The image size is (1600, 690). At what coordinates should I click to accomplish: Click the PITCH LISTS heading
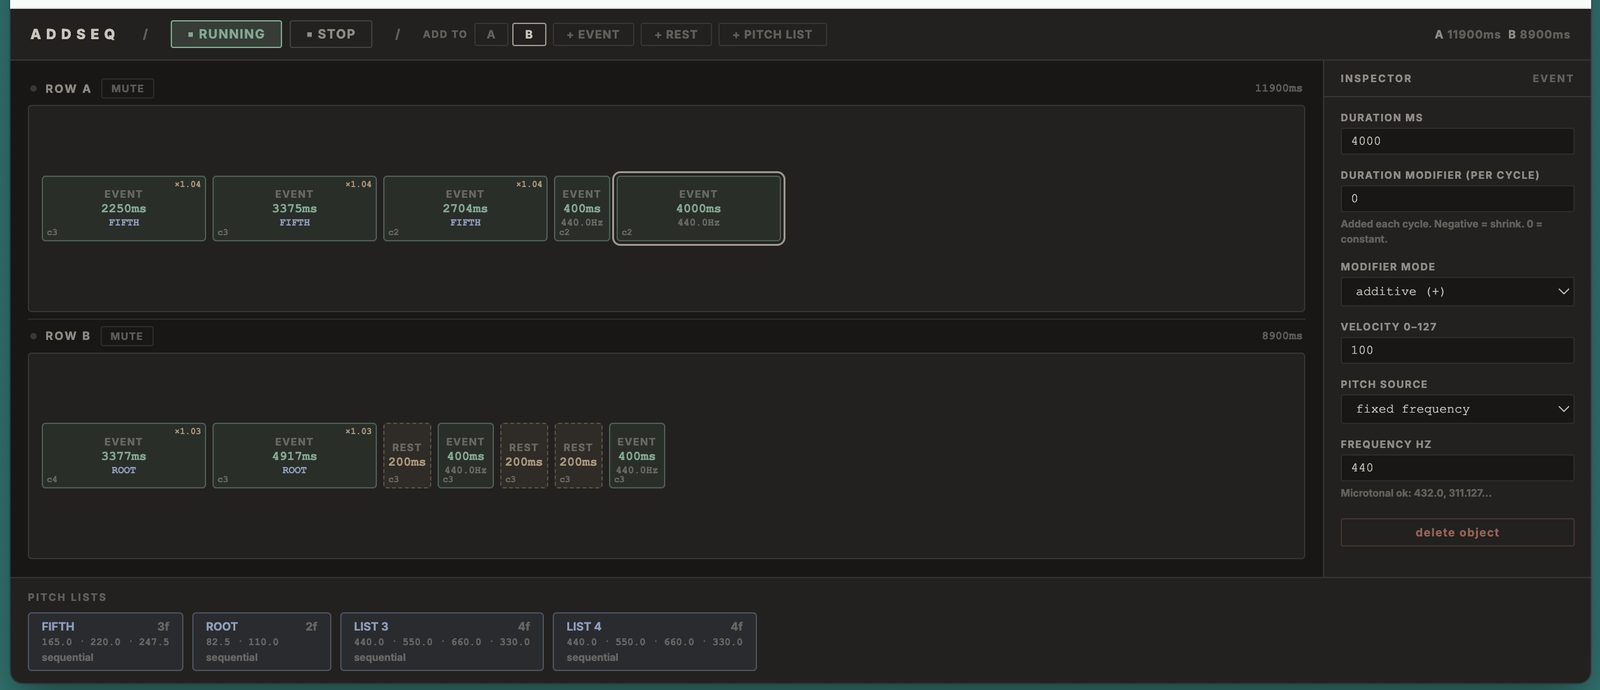point(67,597)
